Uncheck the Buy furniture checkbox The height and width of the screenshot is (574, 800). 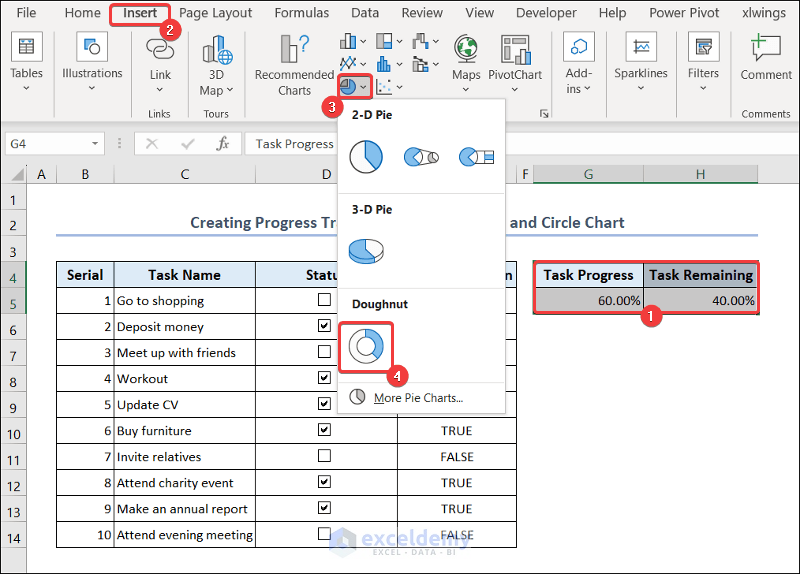point(324,430)
